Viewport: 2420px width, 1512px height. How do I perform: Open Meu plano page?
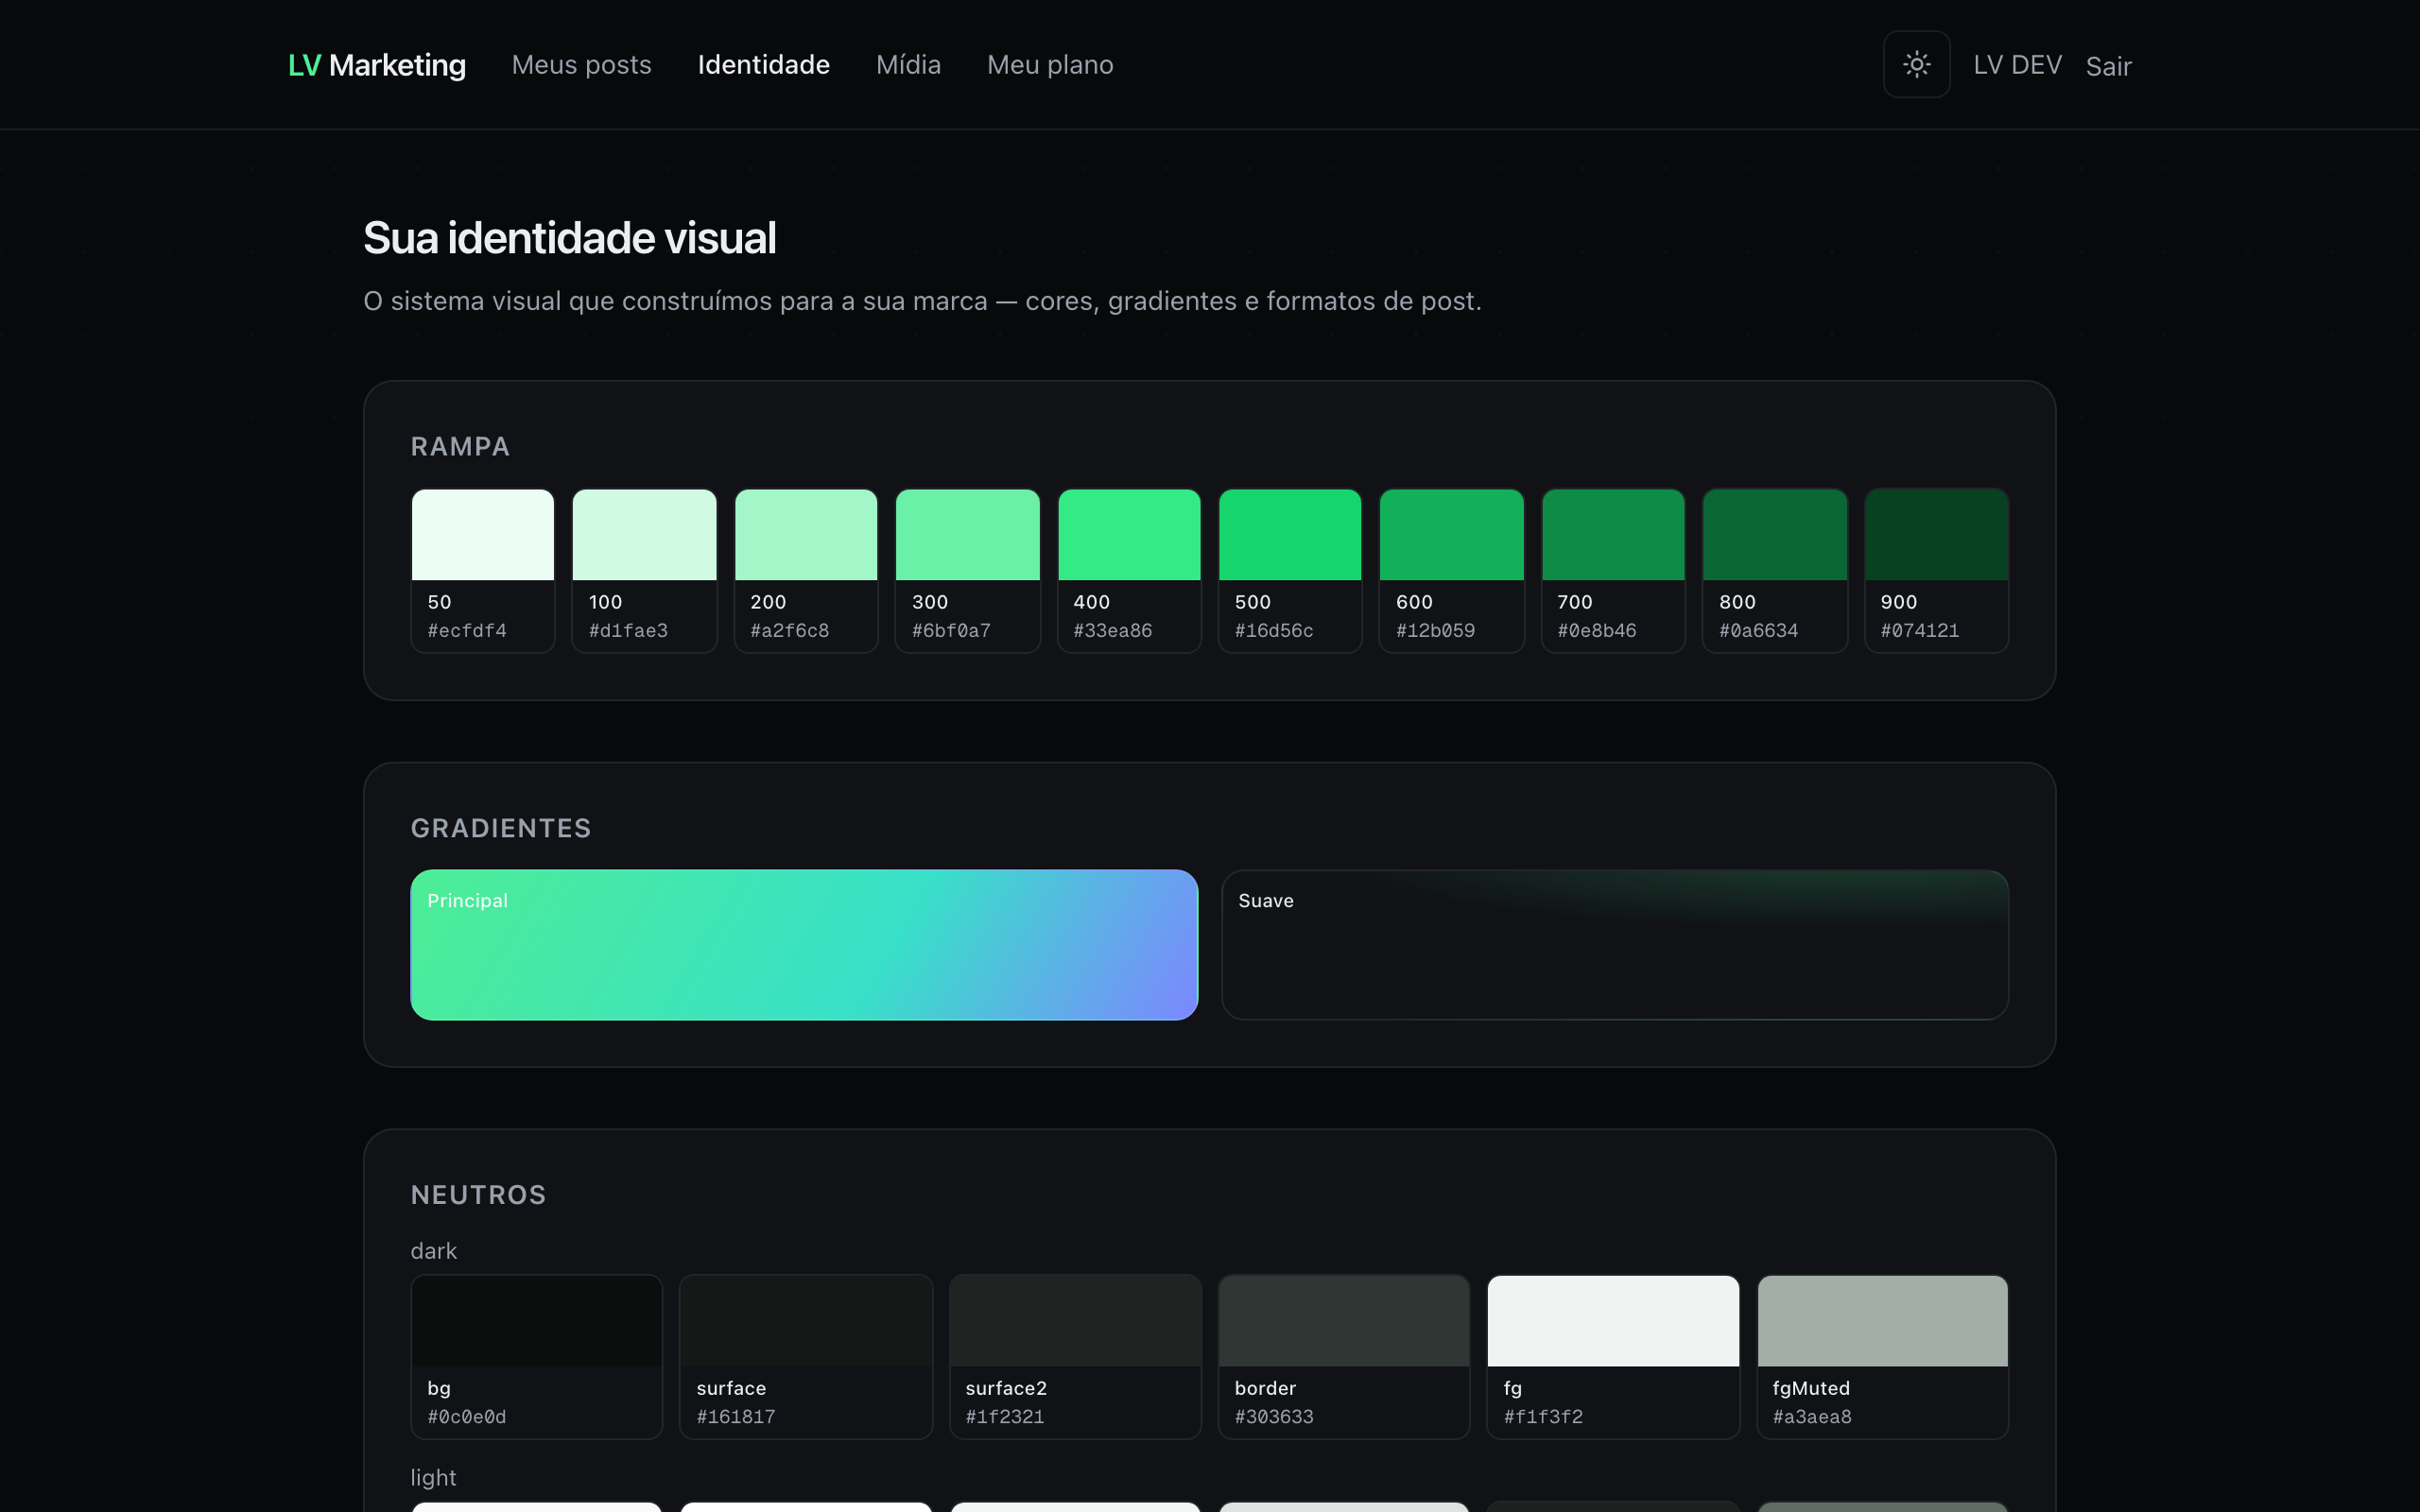click(x=1050, y=65)
